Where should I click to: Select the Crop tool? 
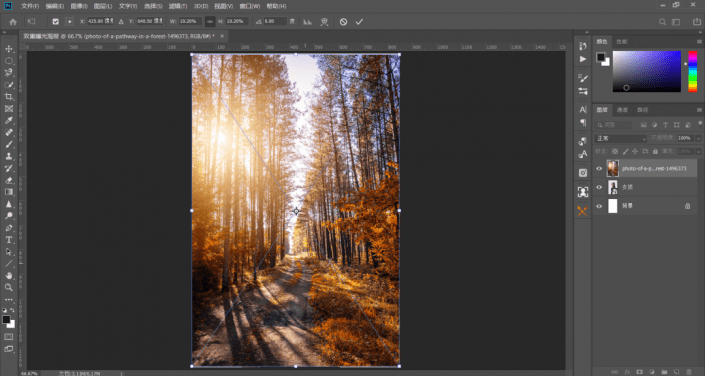click(9, 96)
